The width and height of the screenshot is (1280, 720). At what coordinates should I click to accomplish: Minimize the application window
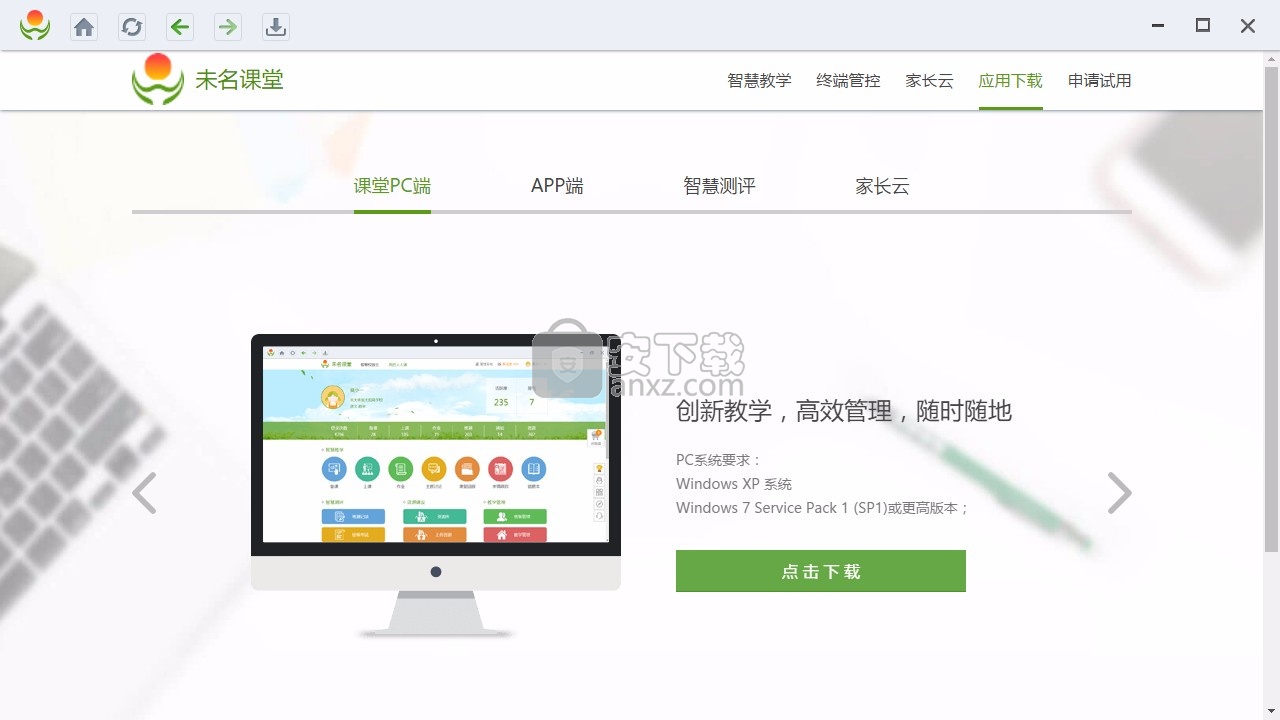point(1158,26)
